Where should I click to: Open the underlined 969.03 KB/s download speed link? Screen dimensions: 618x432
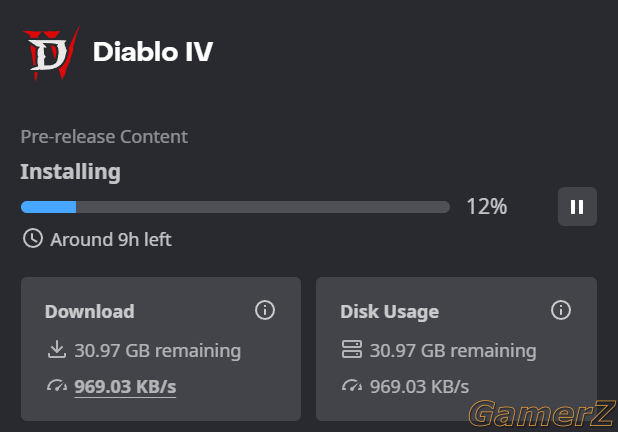coord(125,387)
